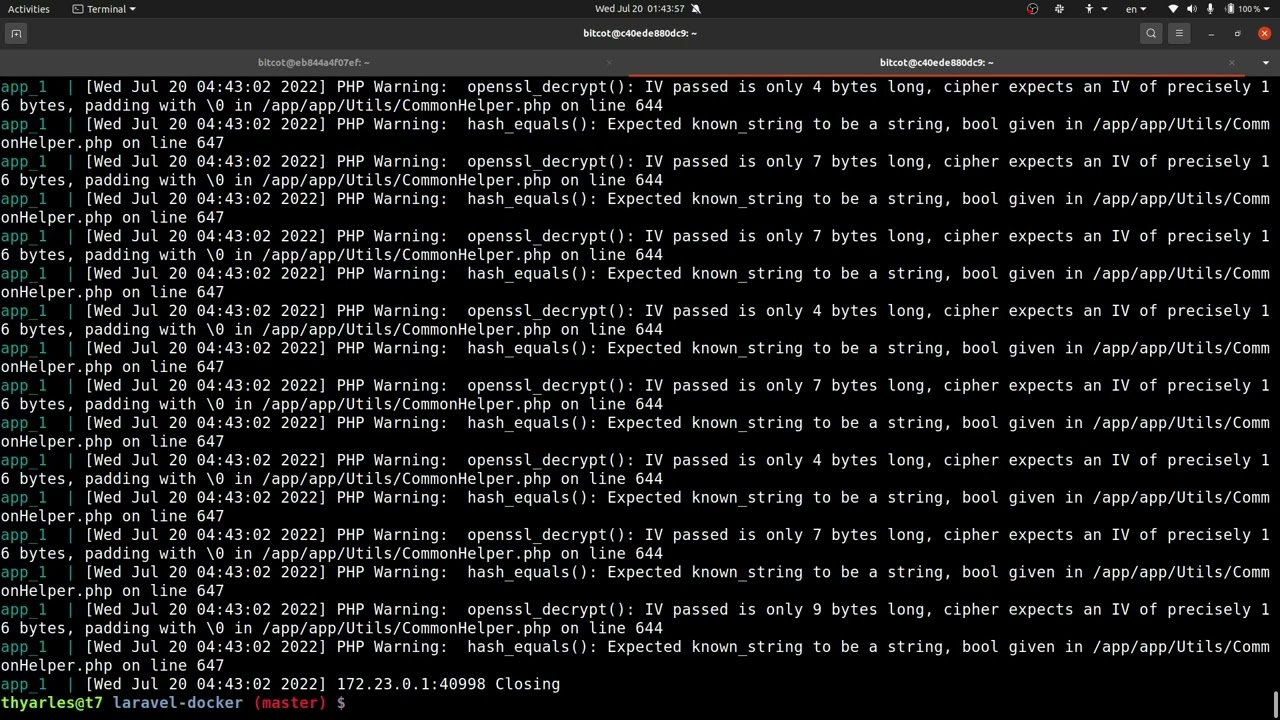The image size is (1280, 720).
Task: Click the window title 'bitcot@c40ede880dc9: ~'
Action: (640, 33)
